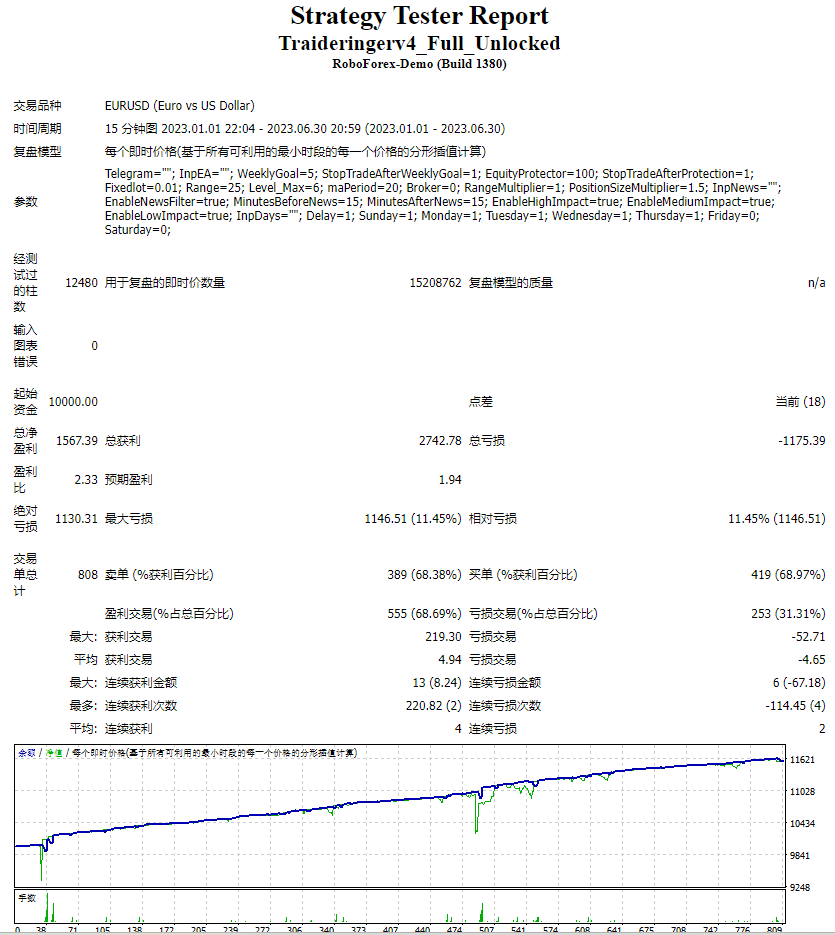The height and width of the screenshot is (935, 835).
Task: Click the tall volume bar at left
Action: (47, 907)
